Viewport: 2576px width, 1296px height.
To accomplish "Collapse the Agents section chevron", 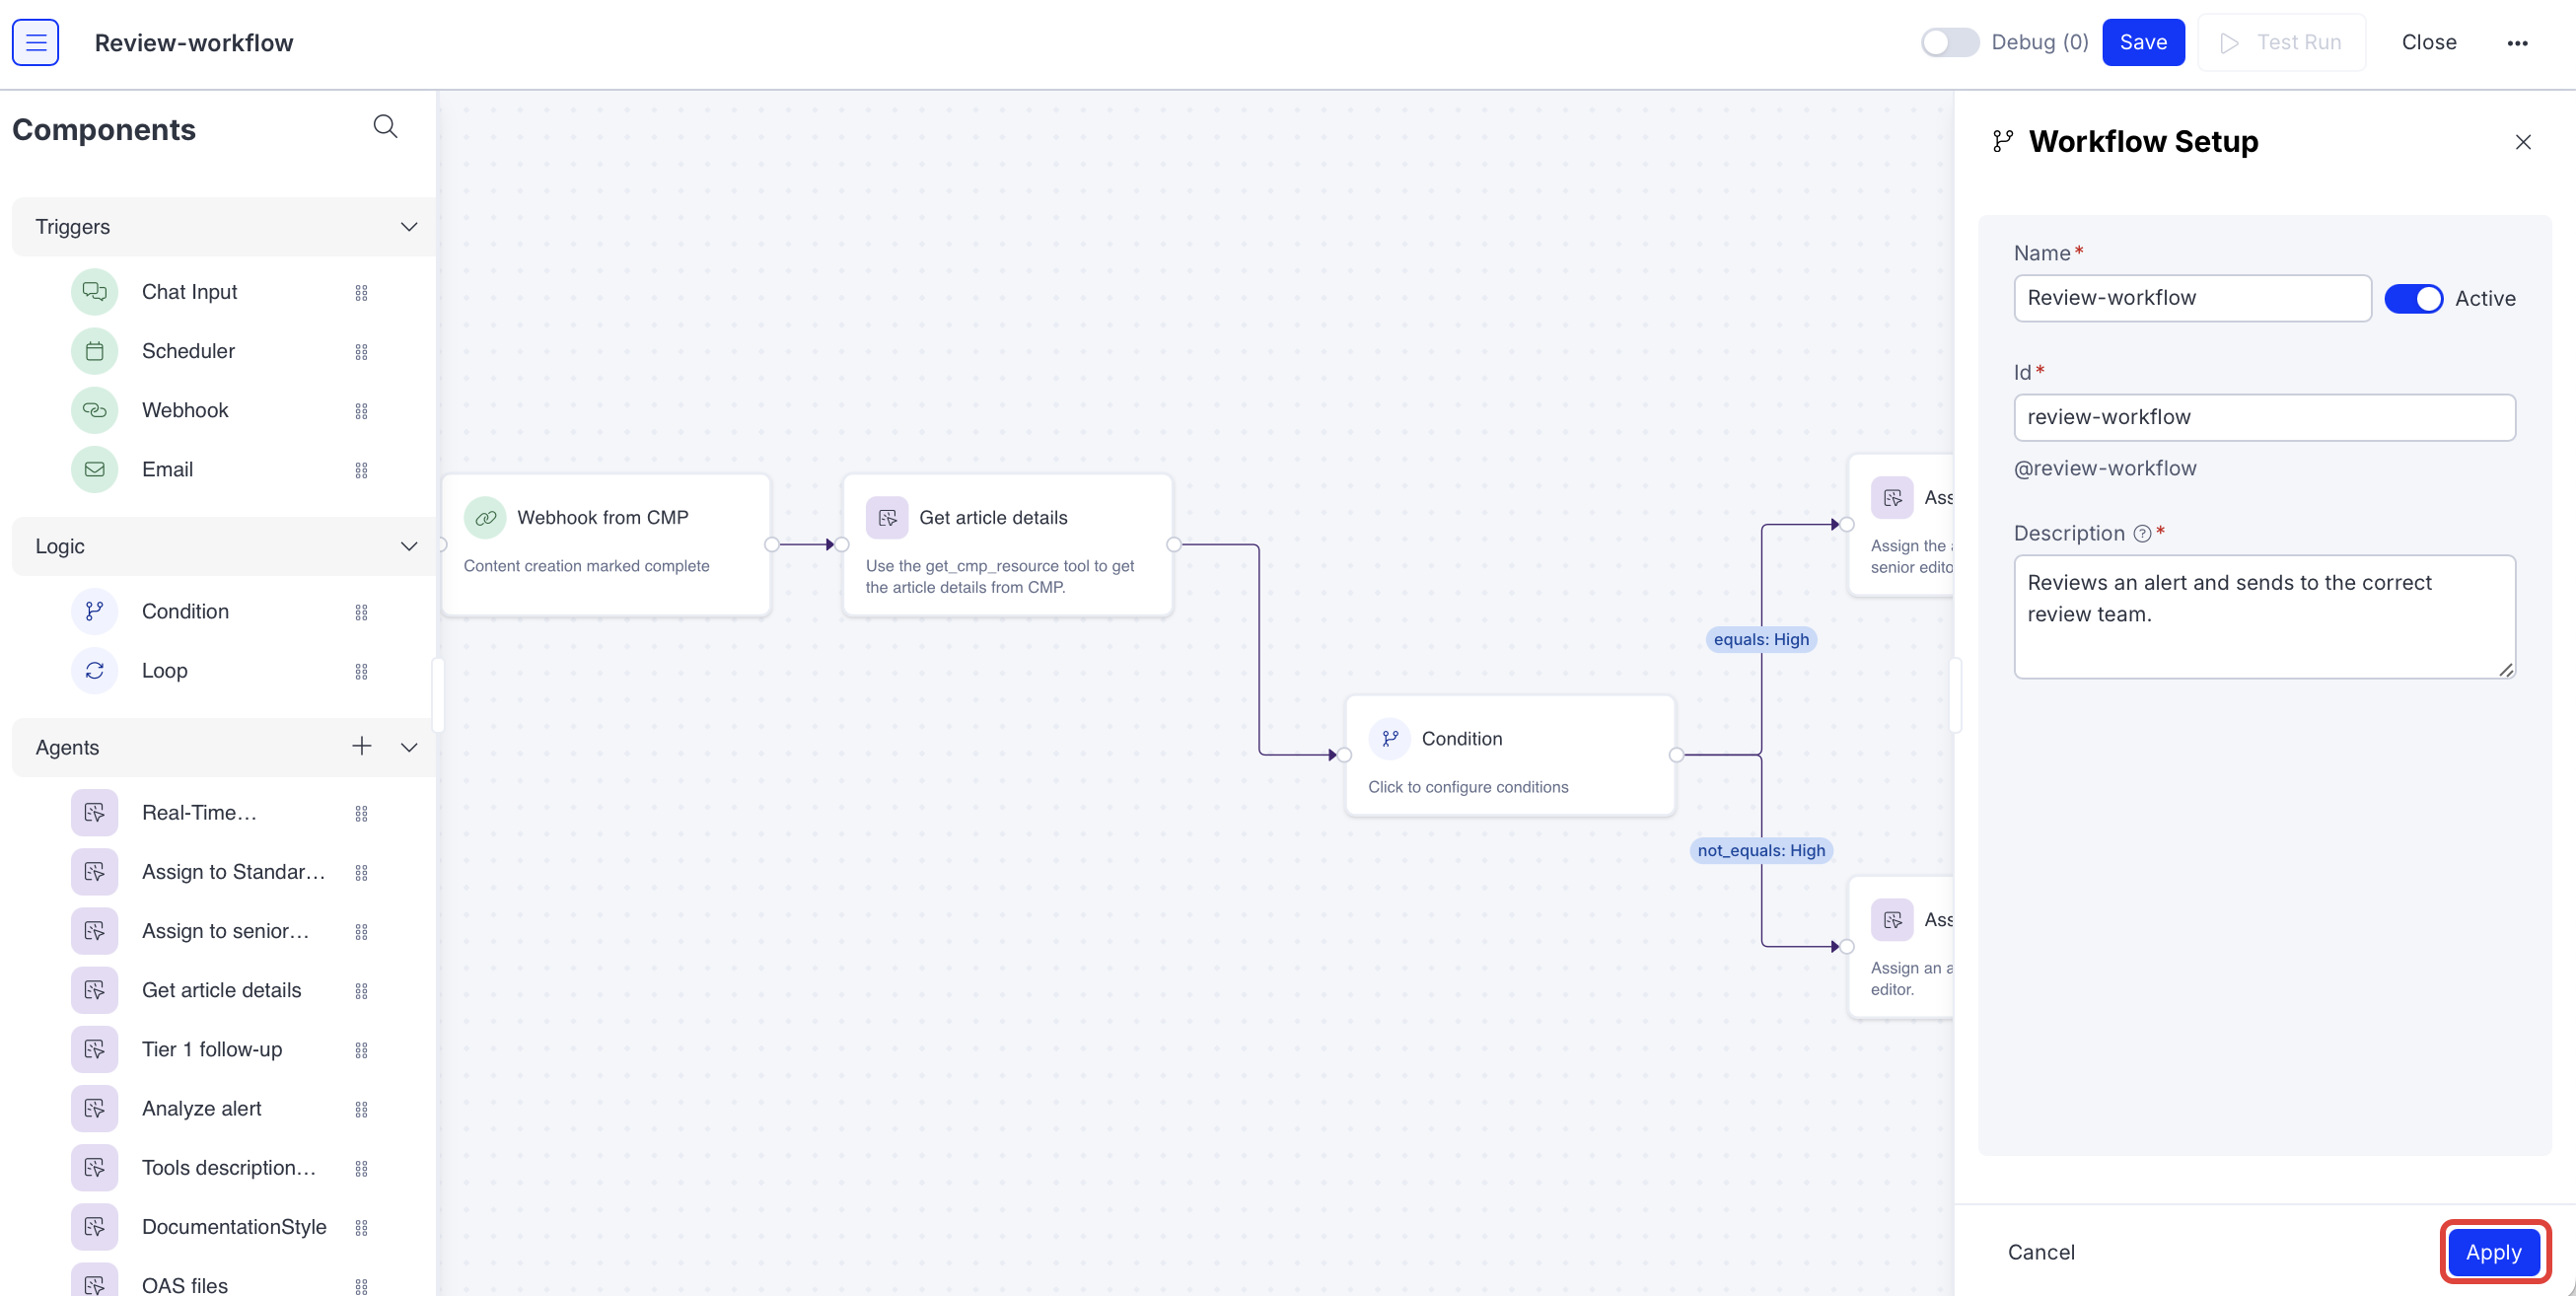I will (x=408, y=747).
